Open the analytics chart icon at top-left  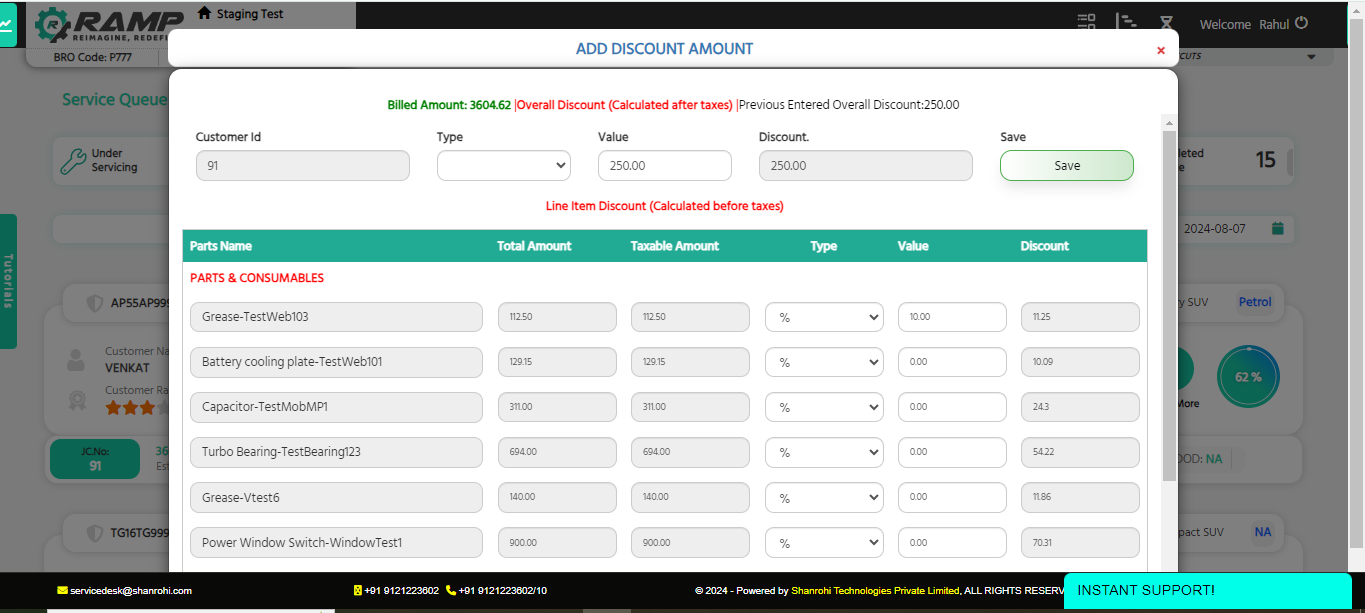pos(7,24)
